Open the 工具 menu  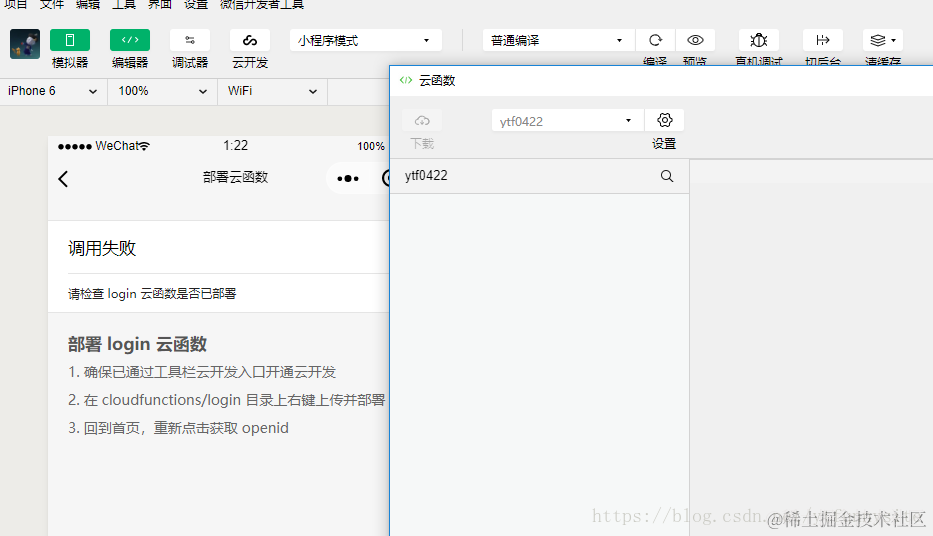(124, 5)
